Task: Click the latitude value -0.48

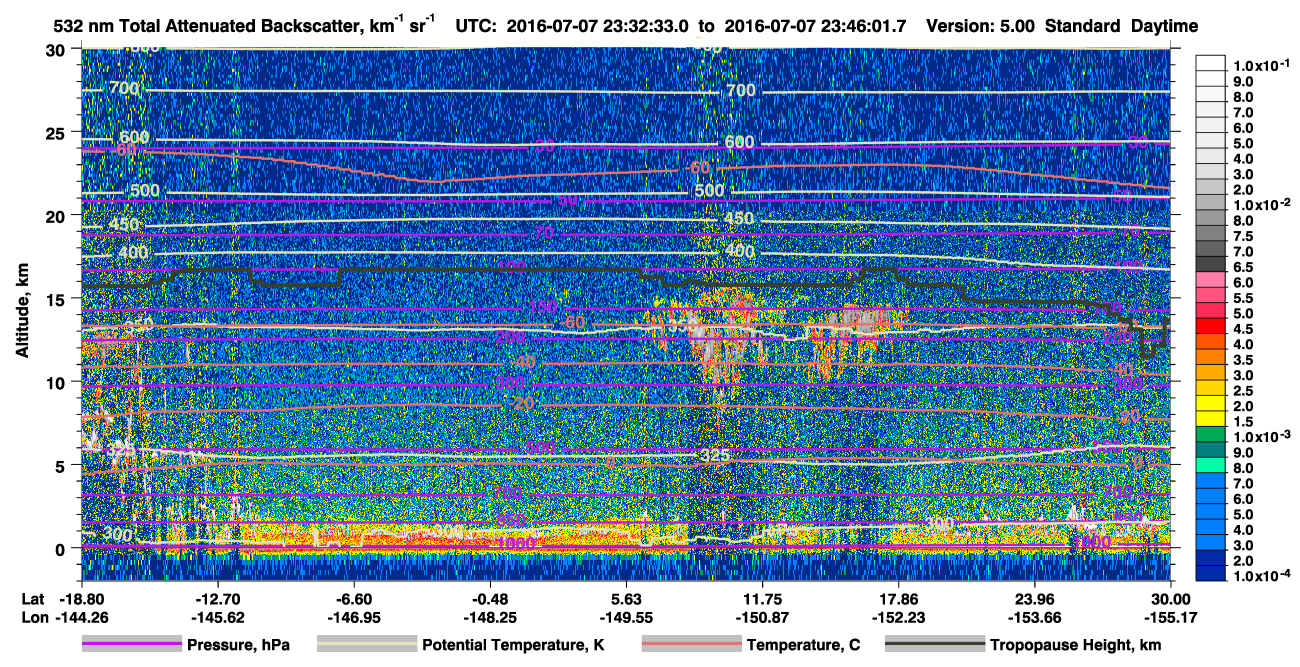Action: (x=489, y=598)
